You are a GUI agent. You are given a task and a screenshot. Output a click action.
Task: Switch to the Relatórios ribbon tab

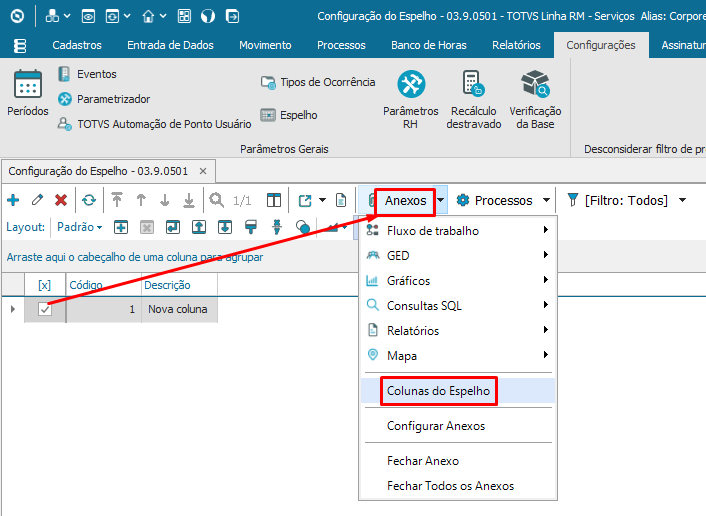[x=516, y=45]
